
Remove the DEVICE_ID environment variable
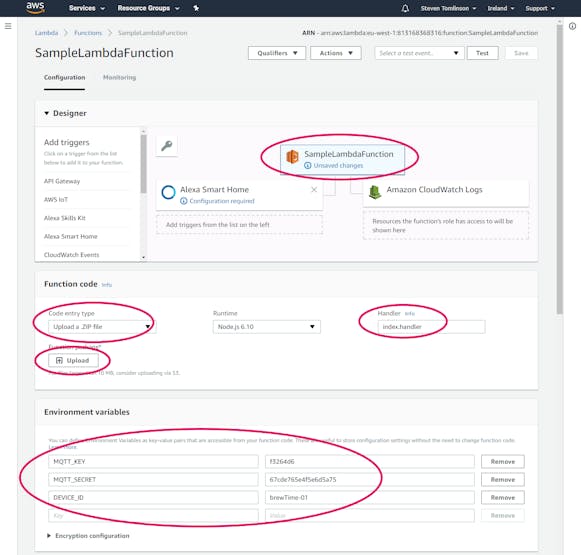point(503,498)
